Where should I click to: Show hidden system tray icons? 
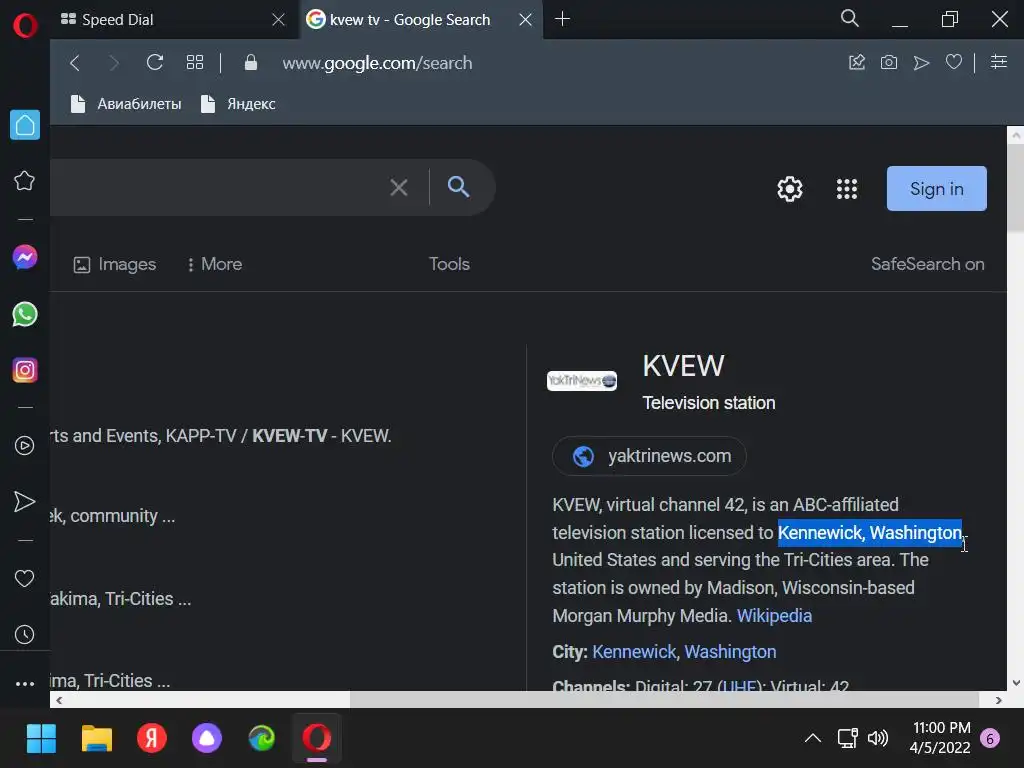point(812,739)
